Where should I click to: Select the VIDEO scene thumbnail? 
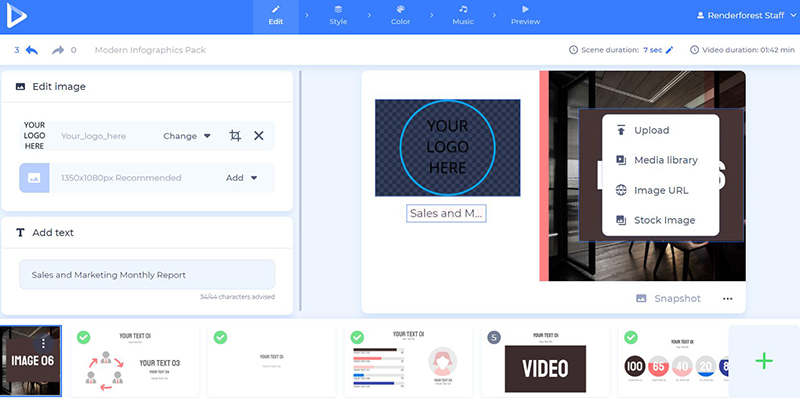tap(545, 361)
